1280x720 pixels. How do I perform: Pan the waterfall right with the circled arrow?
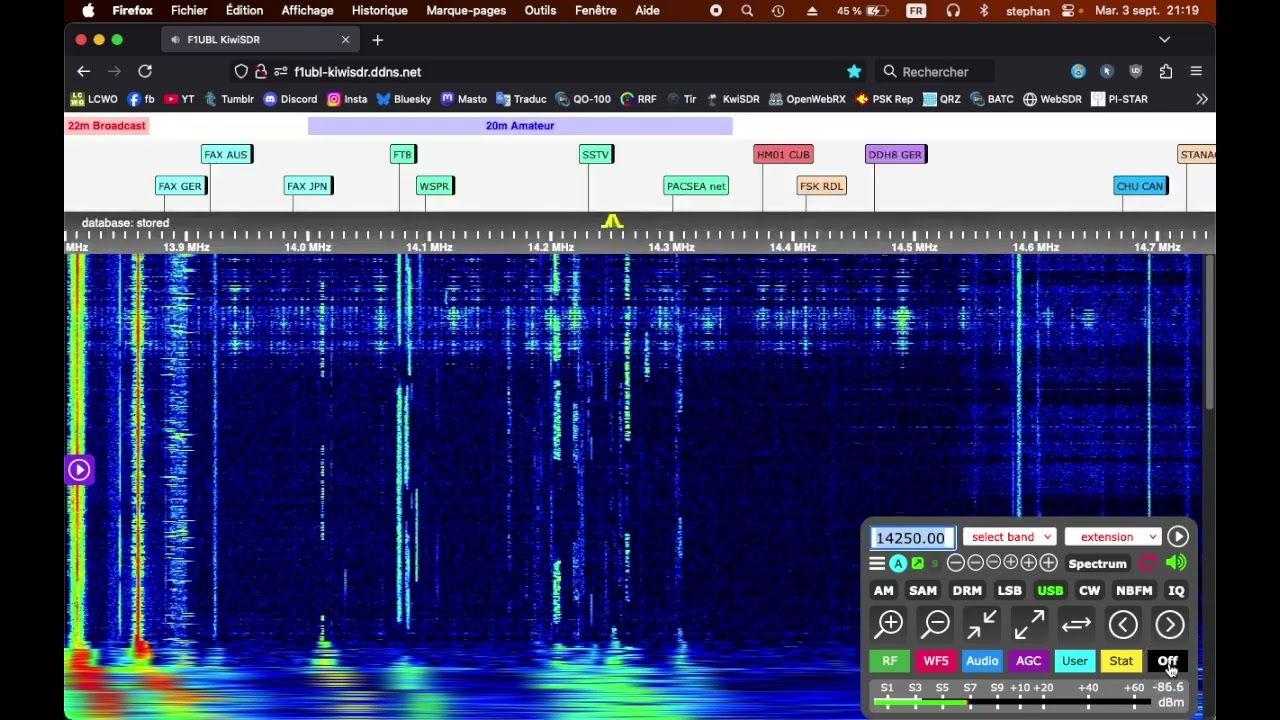tap(1170, 625)
